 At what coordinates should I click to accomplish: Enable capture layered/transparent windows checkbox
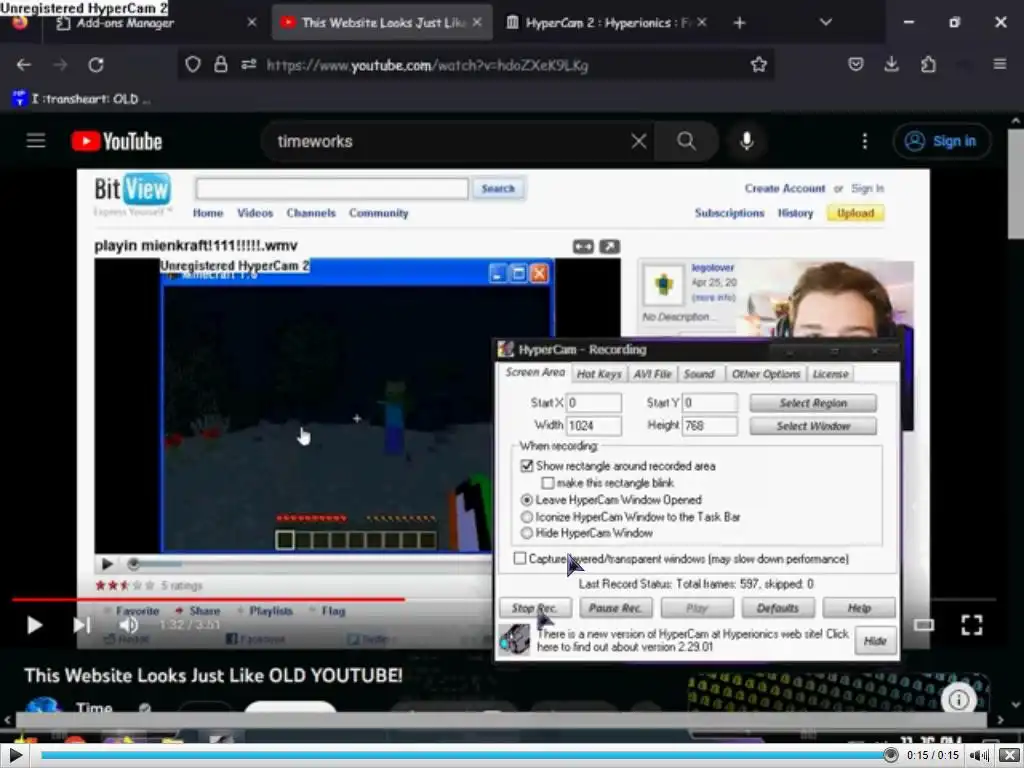click(x=520, y=558)
